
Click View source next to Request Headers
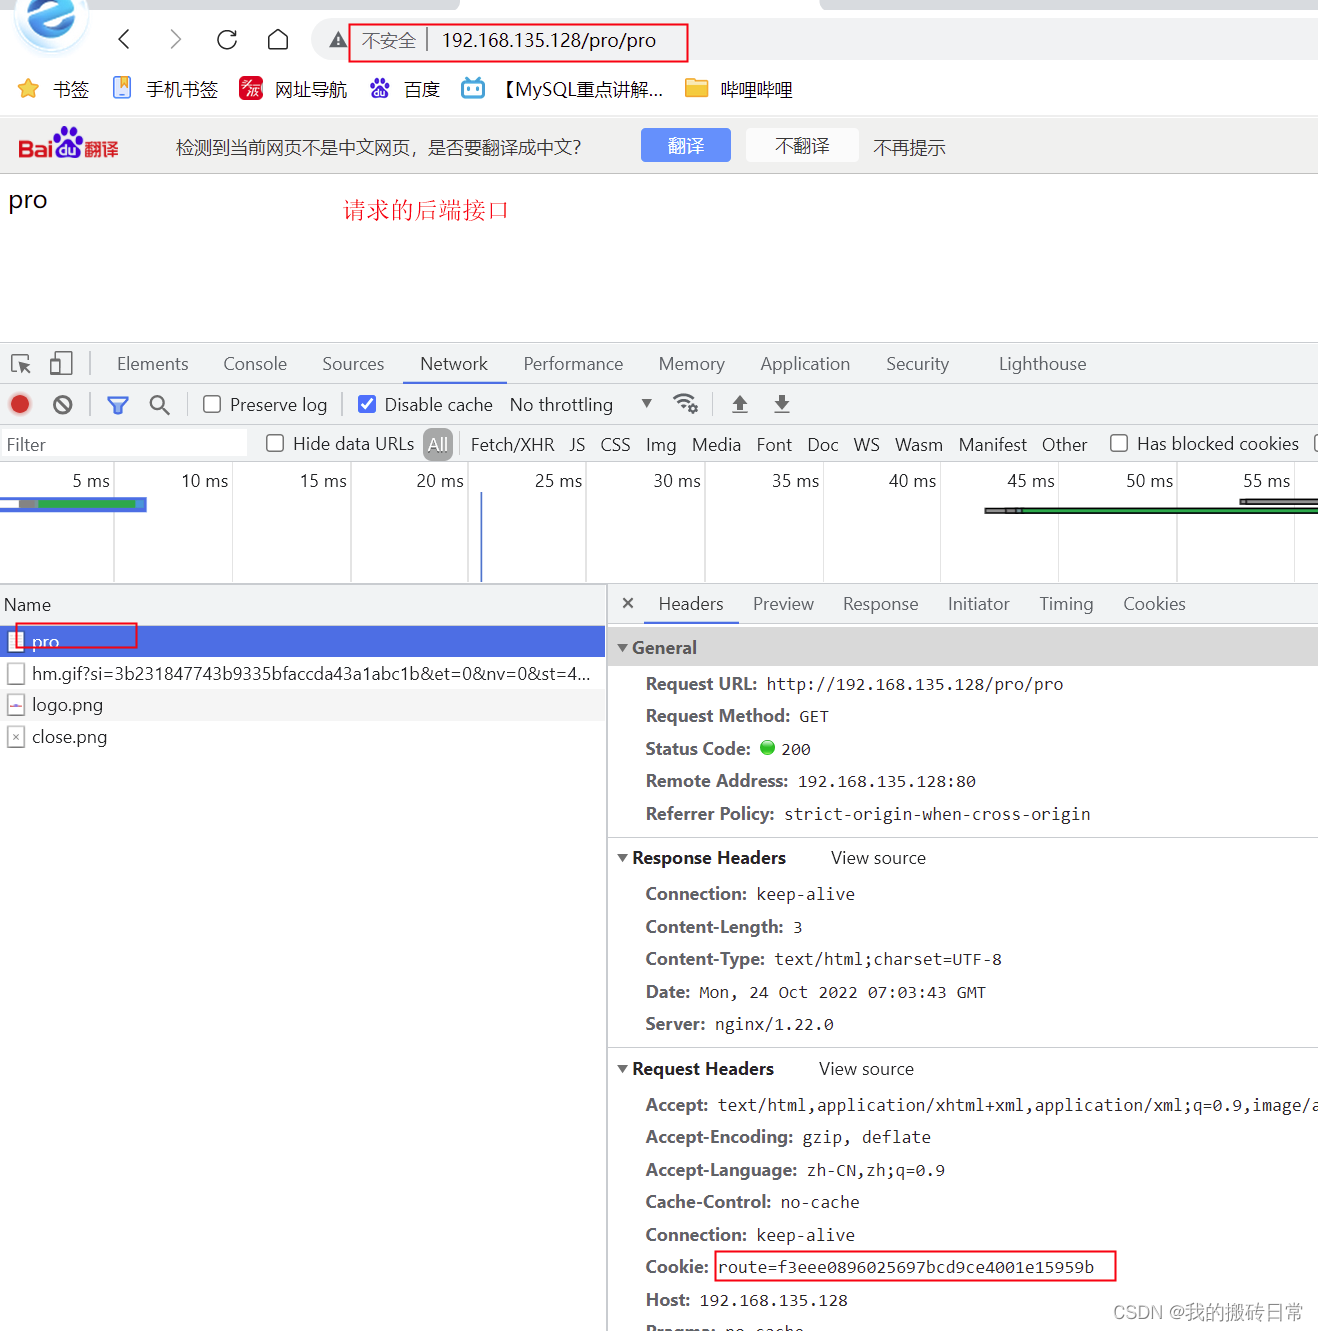click(865, 1068)
